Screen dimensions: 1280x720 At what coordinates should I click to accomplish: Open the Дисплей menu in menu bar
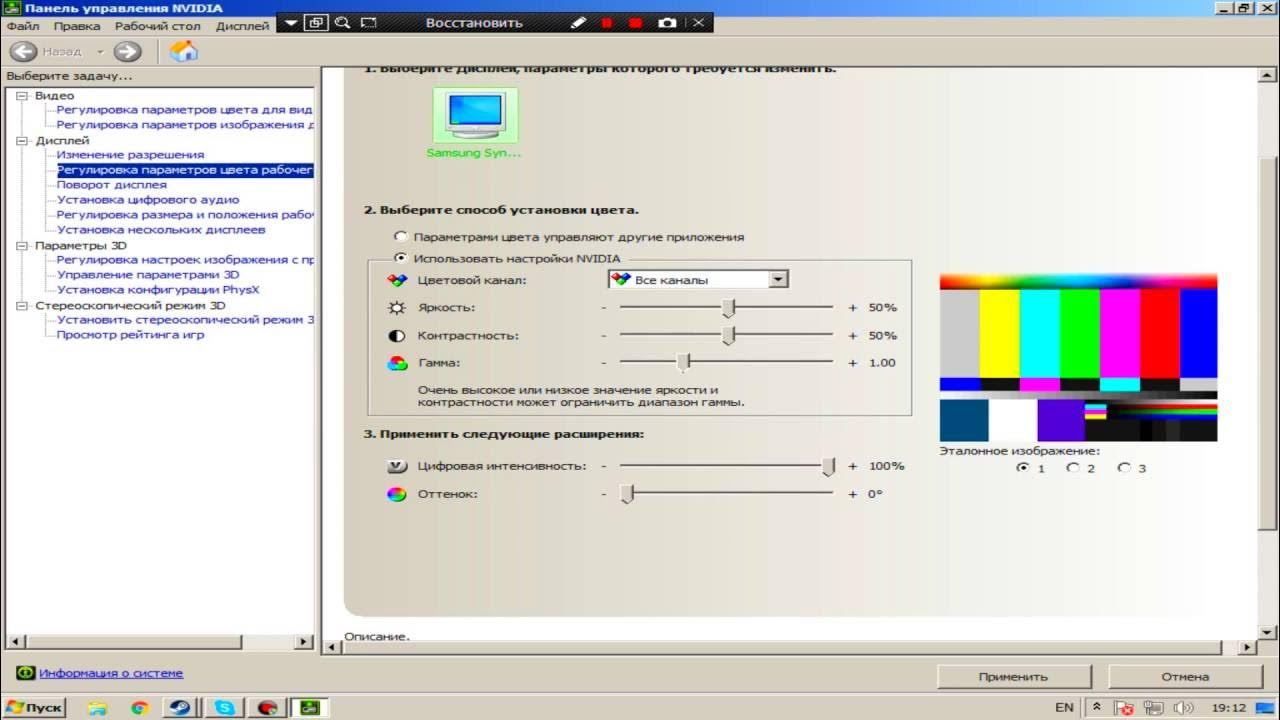tap(242, 26)
